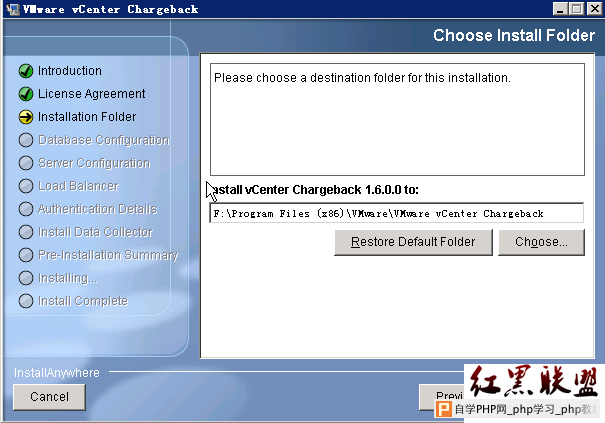The height and width of the screenshot is (423, 605).
Task: Click the Install Data Collector circle icon
Action: [26, 232]
